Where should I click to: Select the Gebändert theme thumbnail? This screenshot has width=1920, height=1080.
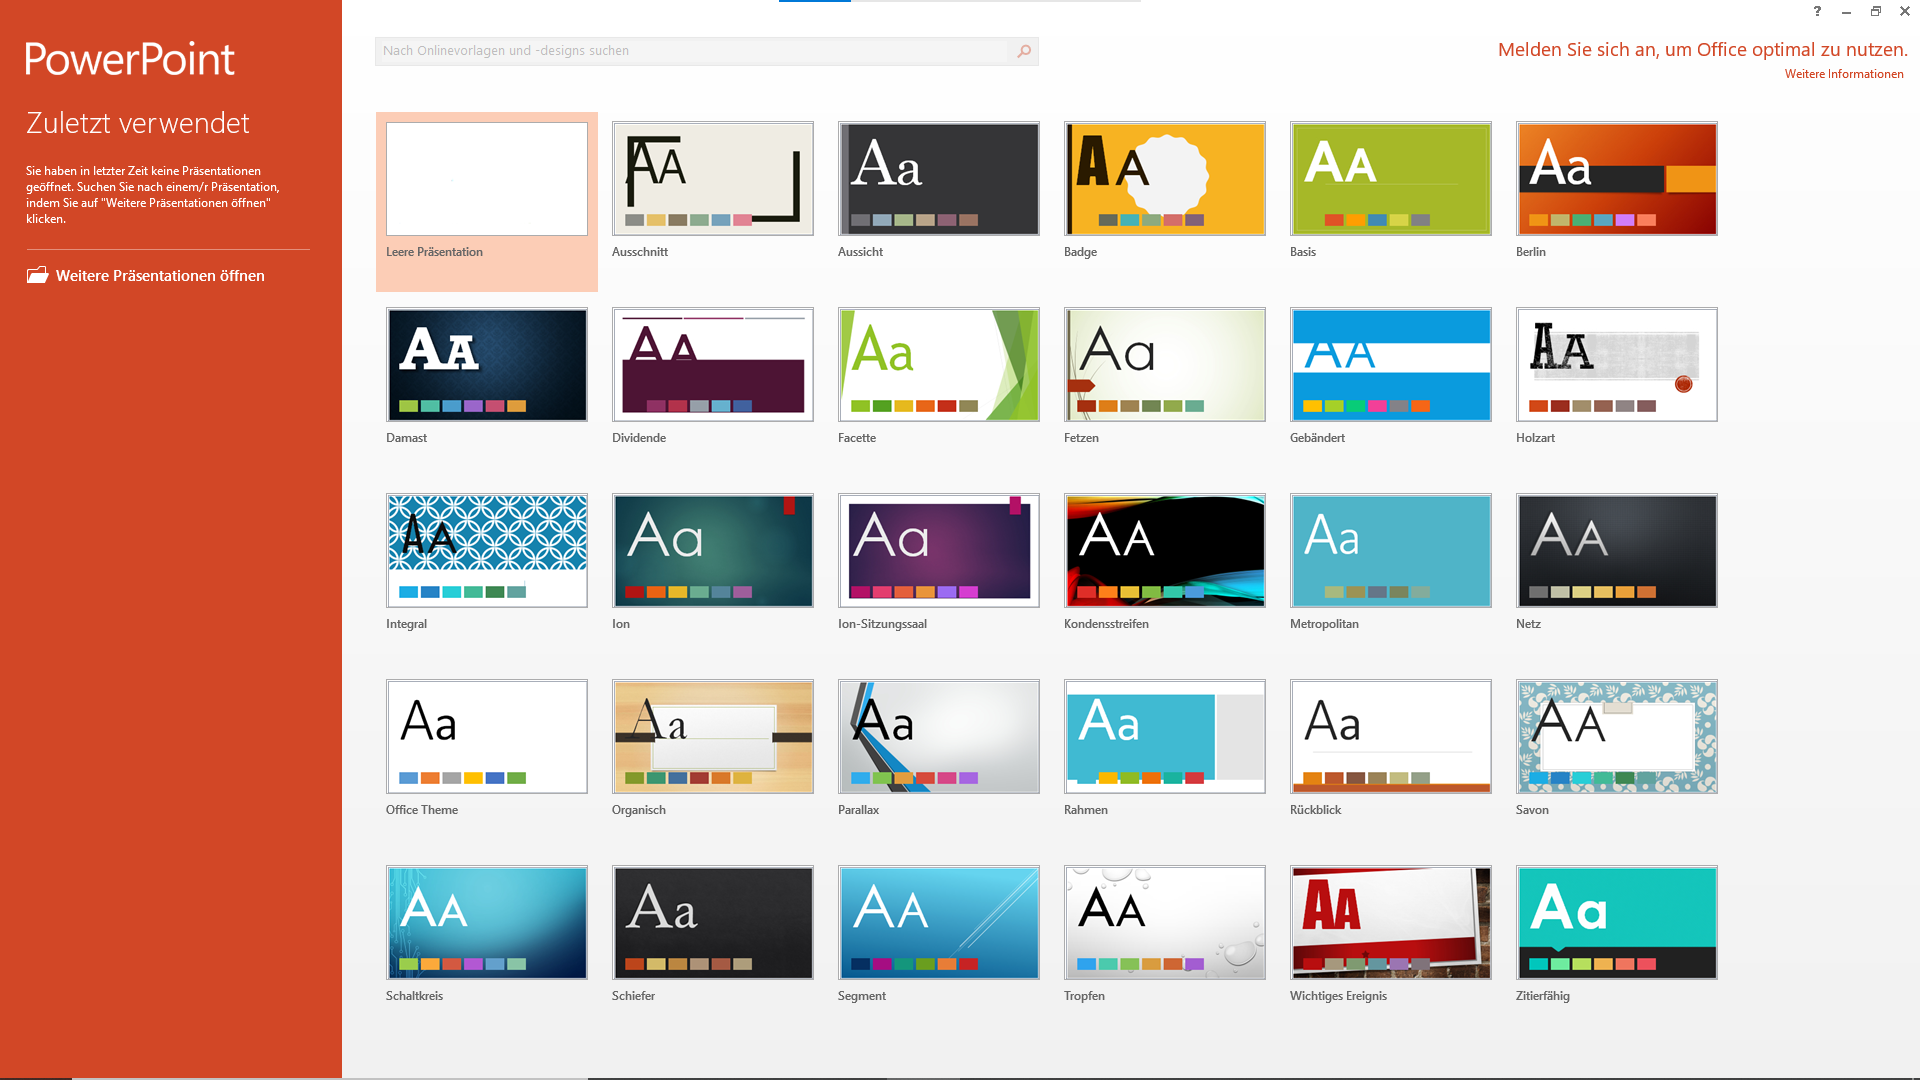pos(1391,365)
